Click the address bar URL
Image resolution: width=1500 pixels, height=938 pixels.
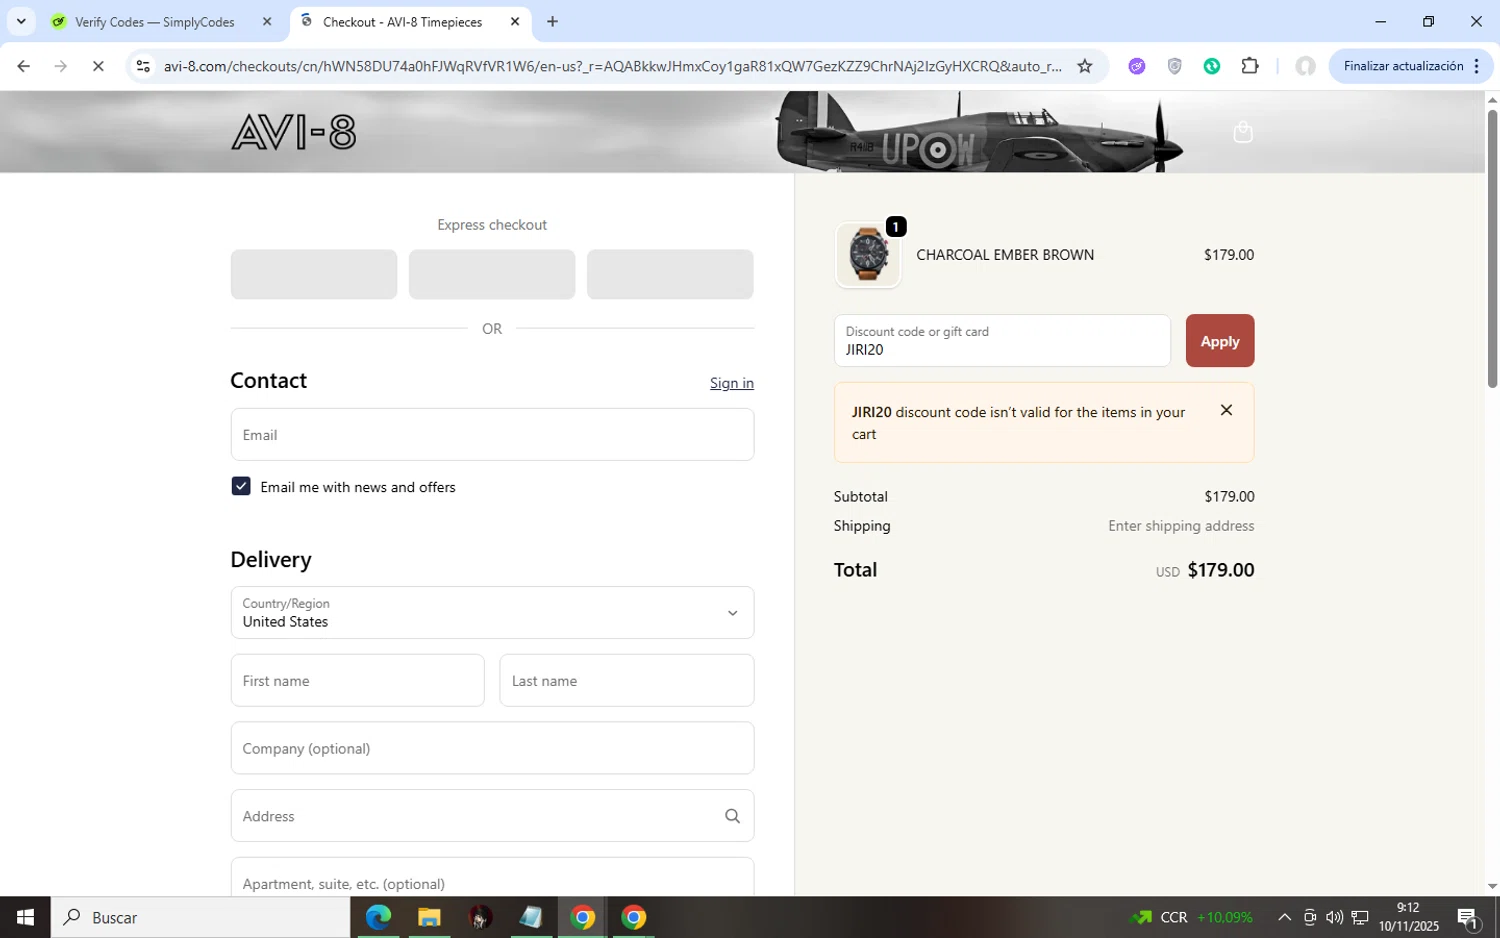point(612,66)
